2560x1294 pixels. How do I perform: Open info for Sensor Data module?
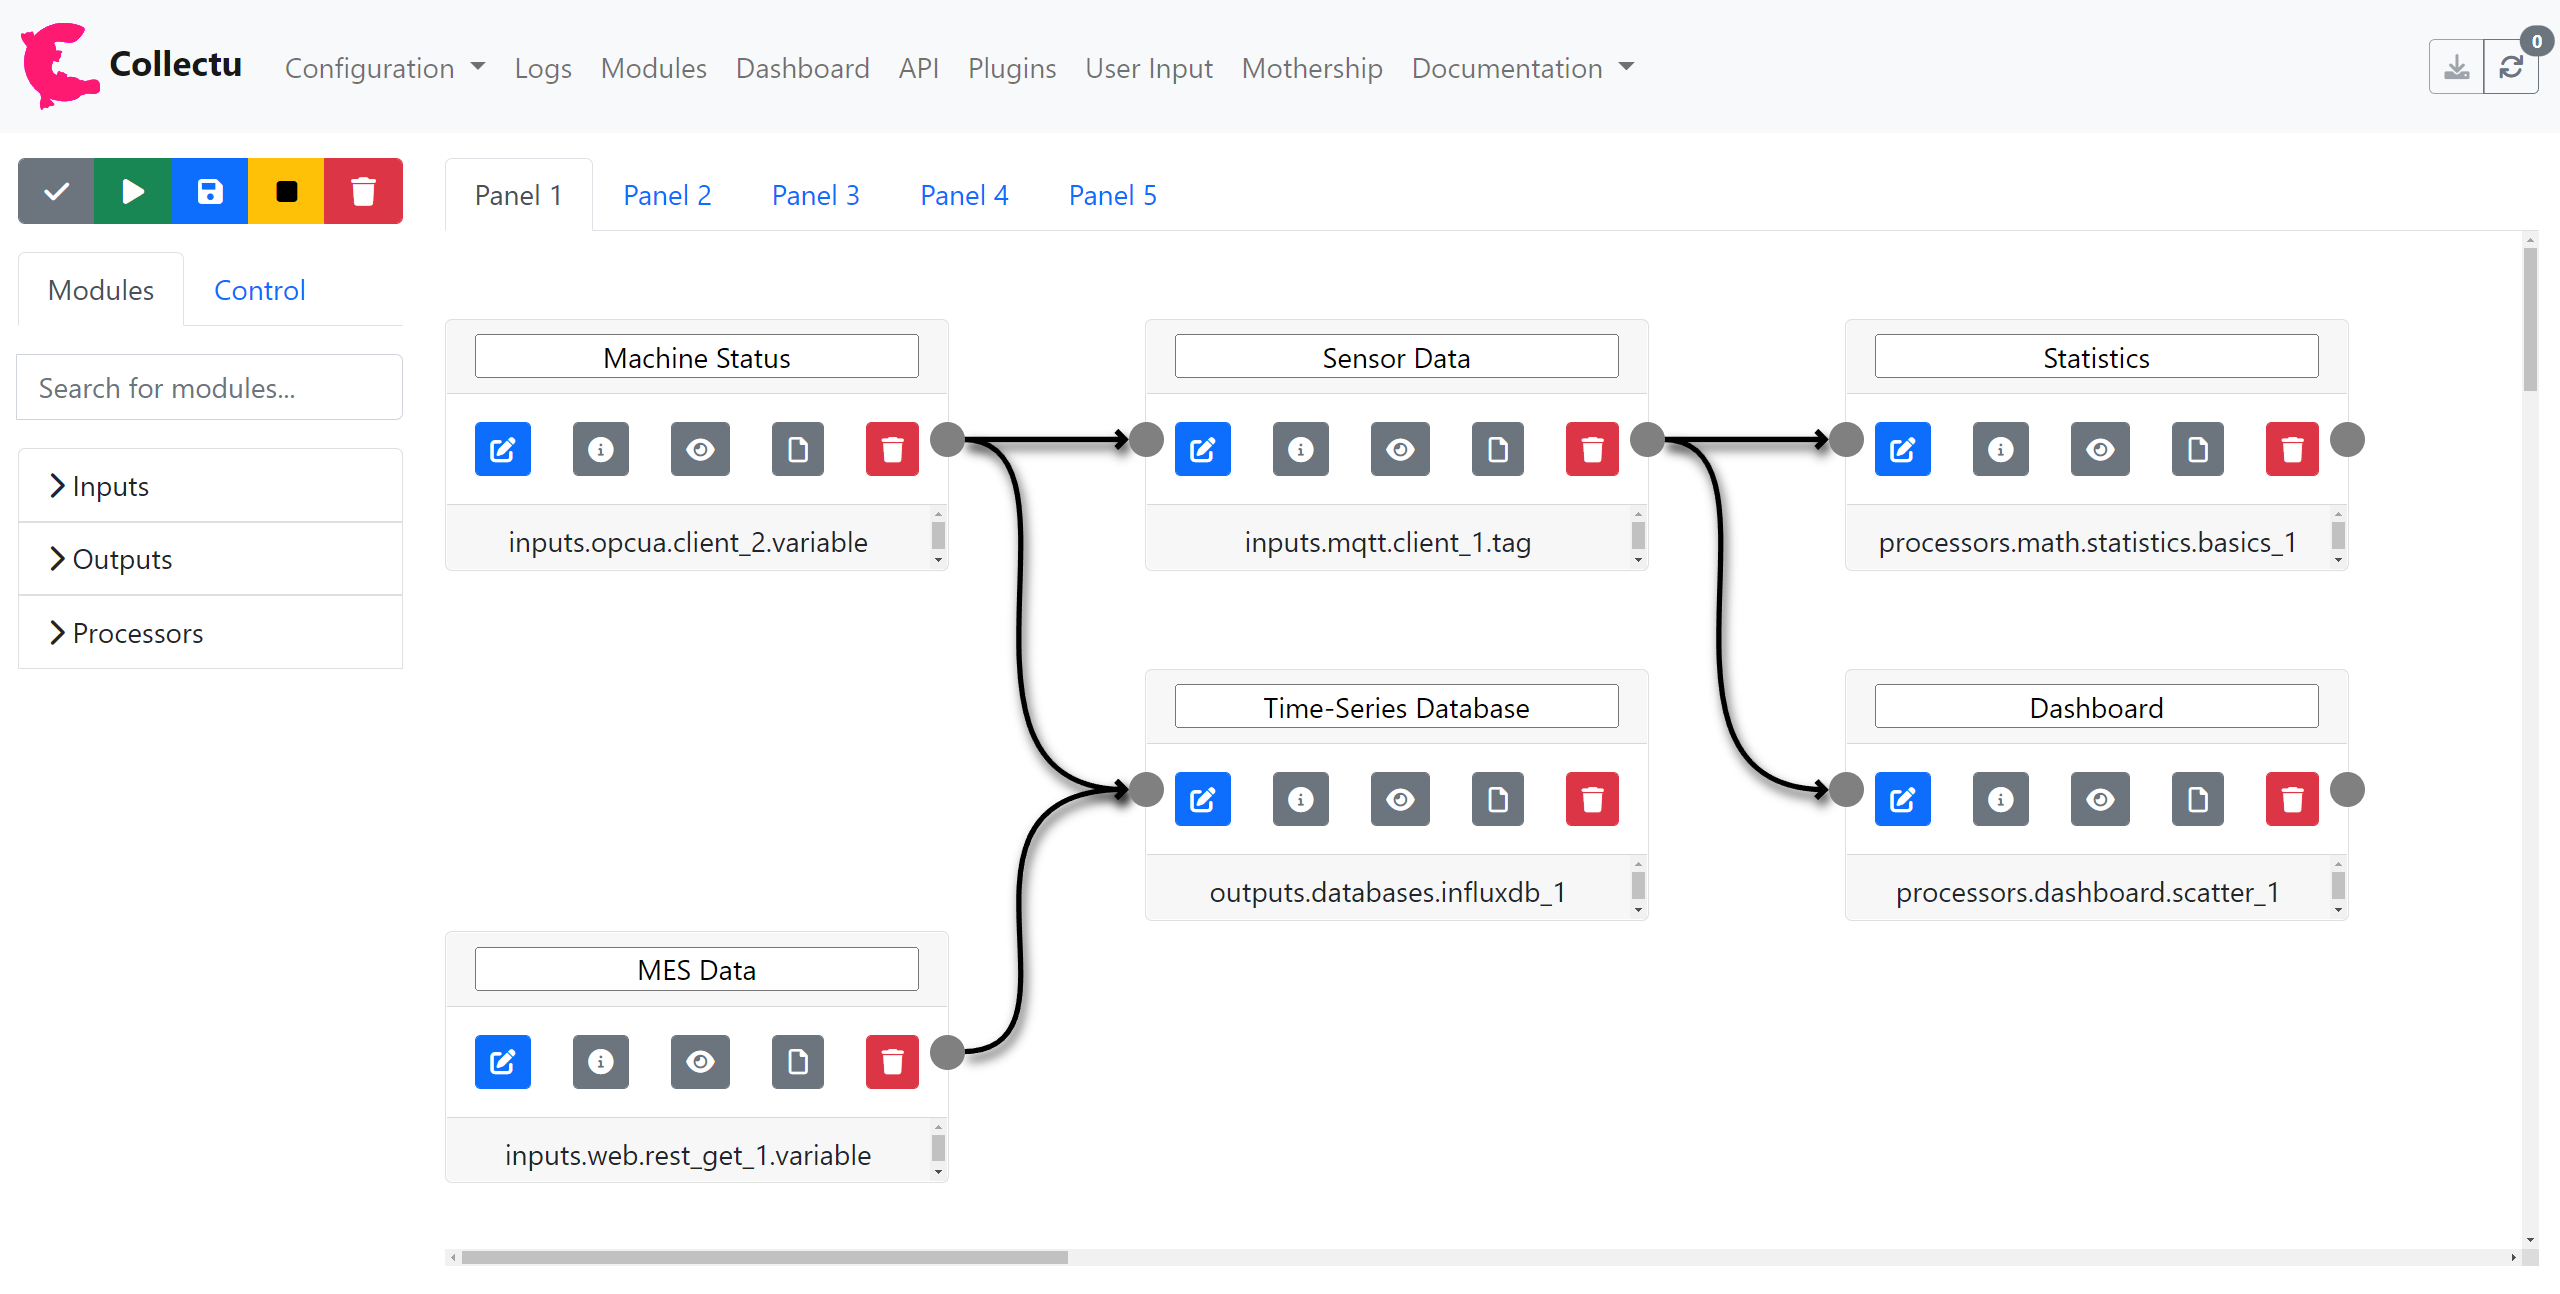click(x=1300, y=449)
